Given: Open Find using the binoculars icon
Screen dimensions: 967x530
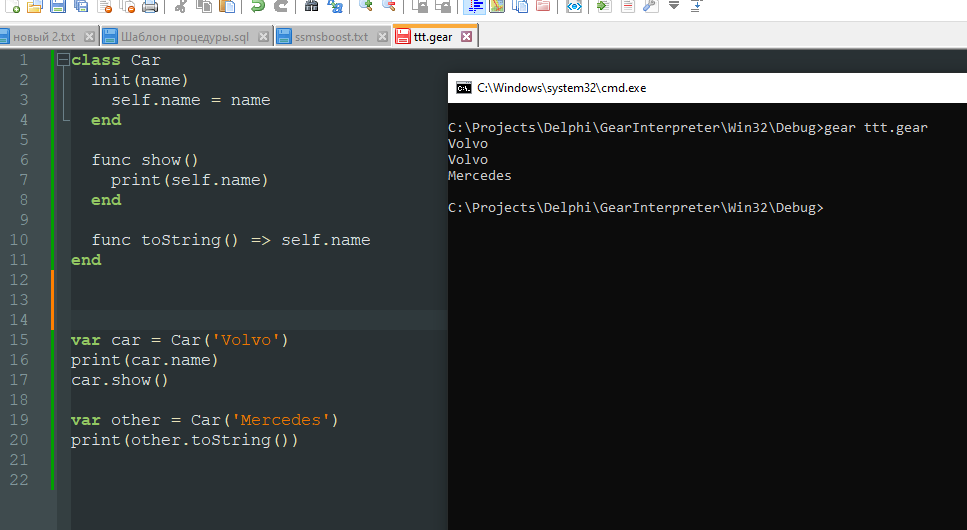Looking at the screenshot, I should 311,6.
